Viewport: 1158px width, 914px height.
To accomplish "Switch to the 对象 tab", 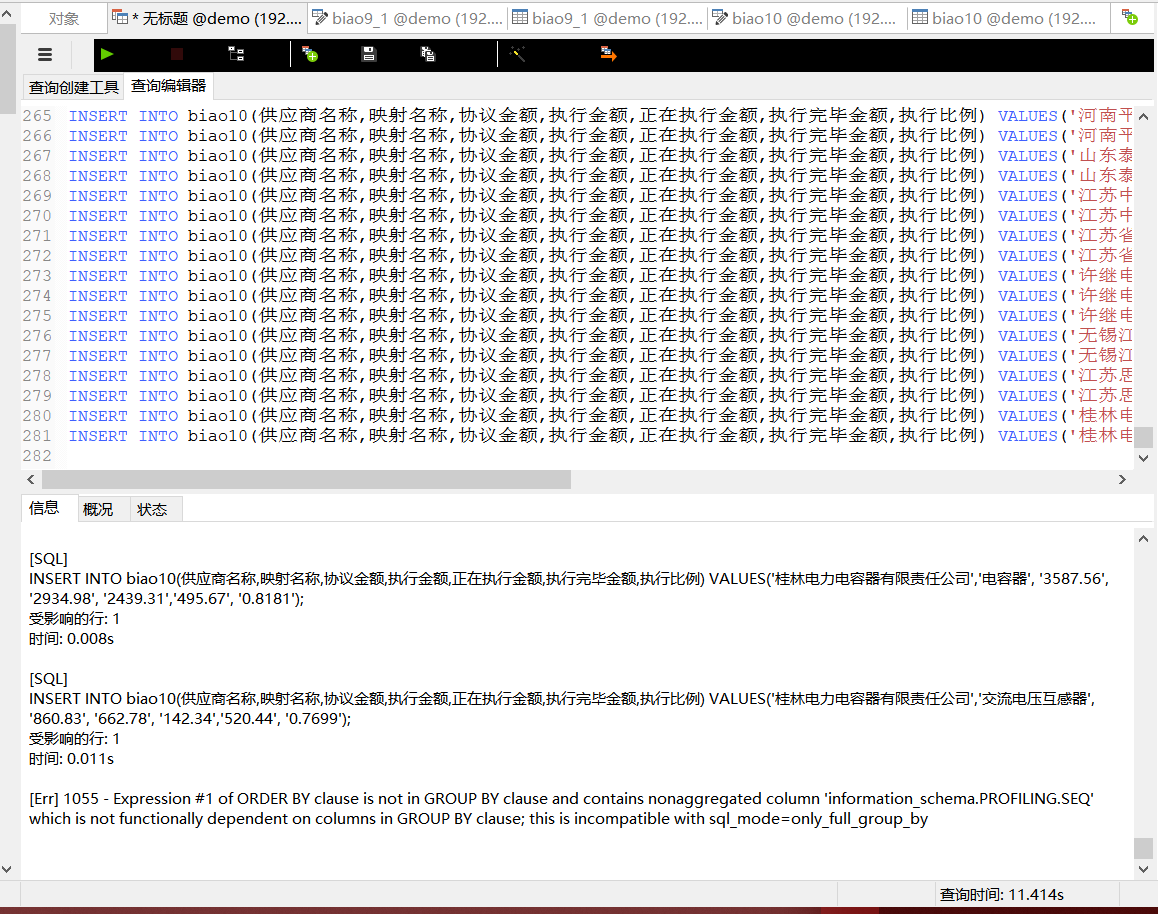I will coord(64,18).
